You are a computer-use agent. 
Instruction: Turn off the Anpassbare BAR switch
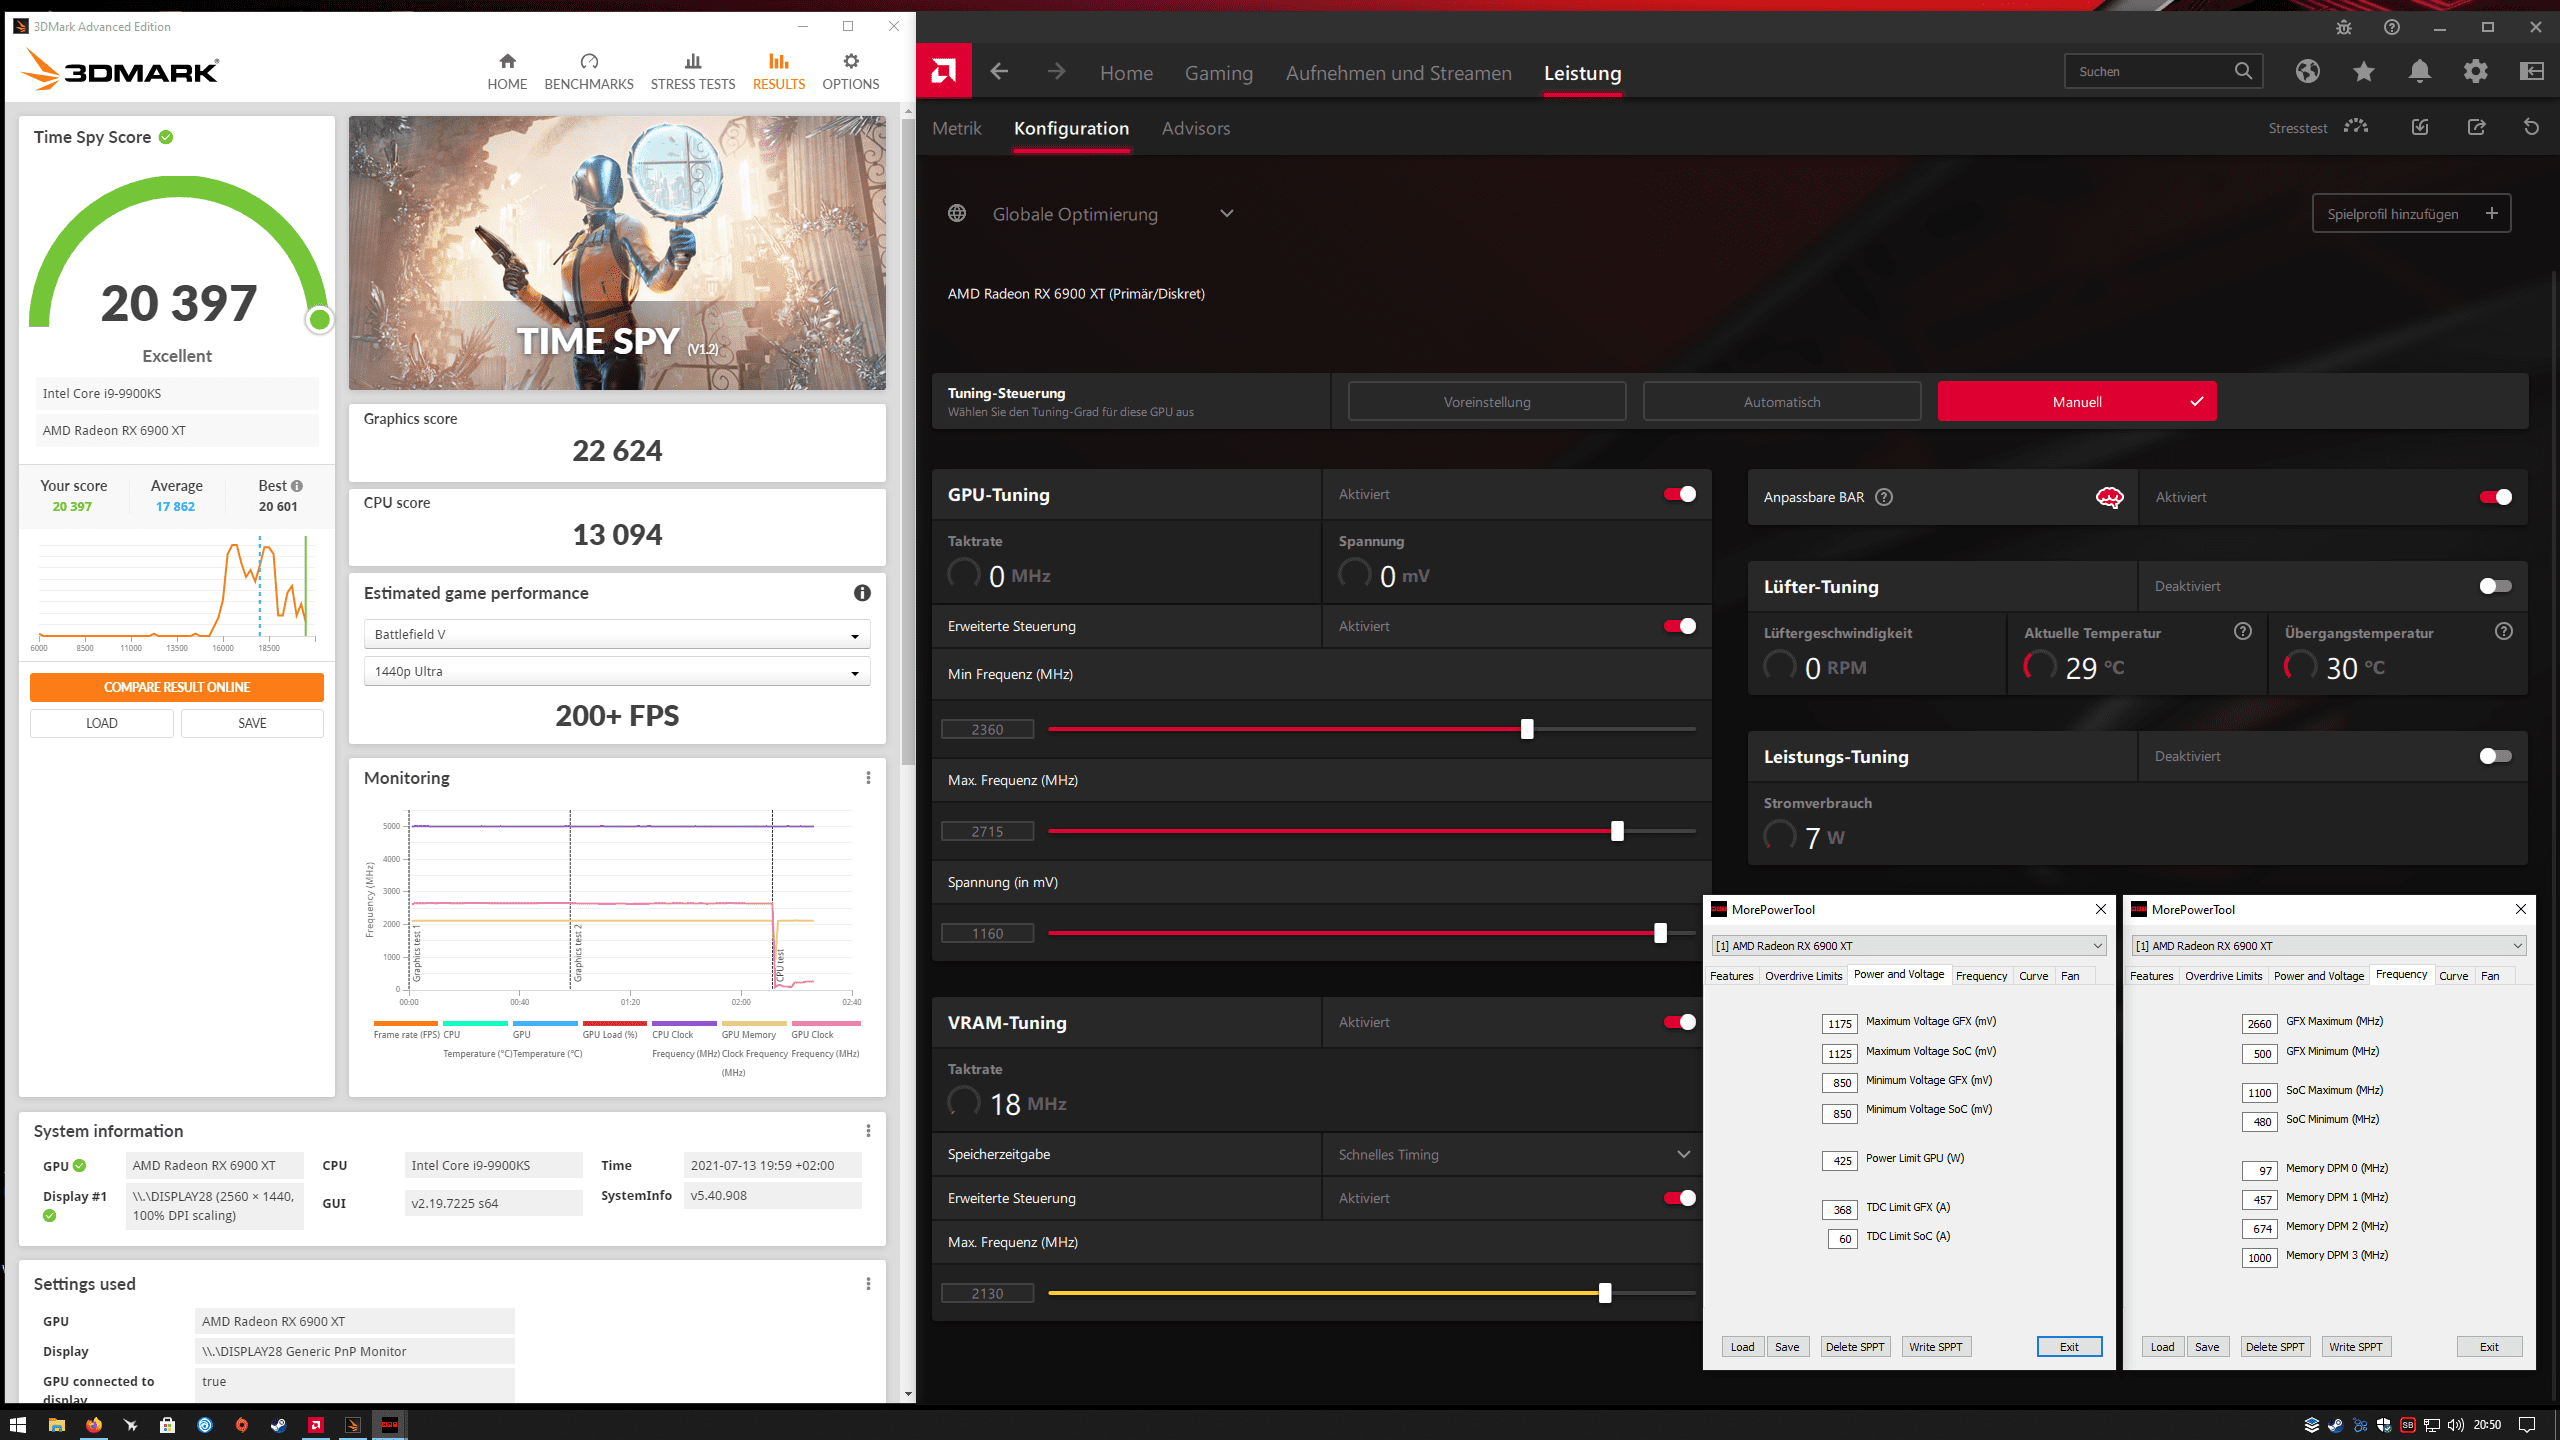(2495, 497)
